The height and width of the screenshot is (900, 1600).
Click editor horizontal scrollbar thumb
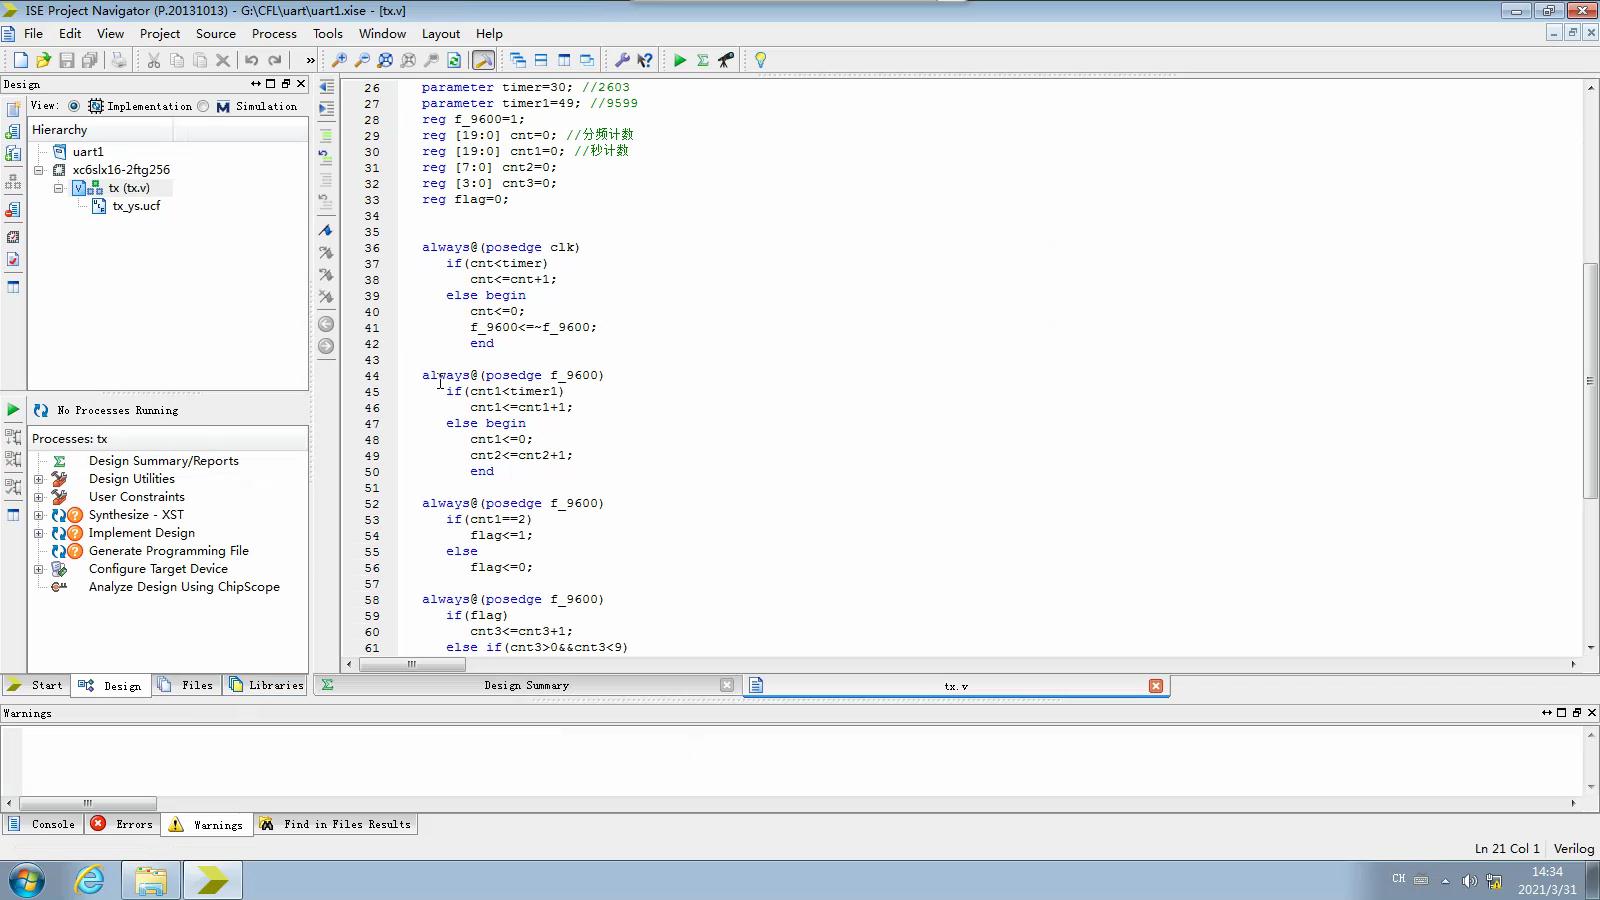(x=411, y=664)
